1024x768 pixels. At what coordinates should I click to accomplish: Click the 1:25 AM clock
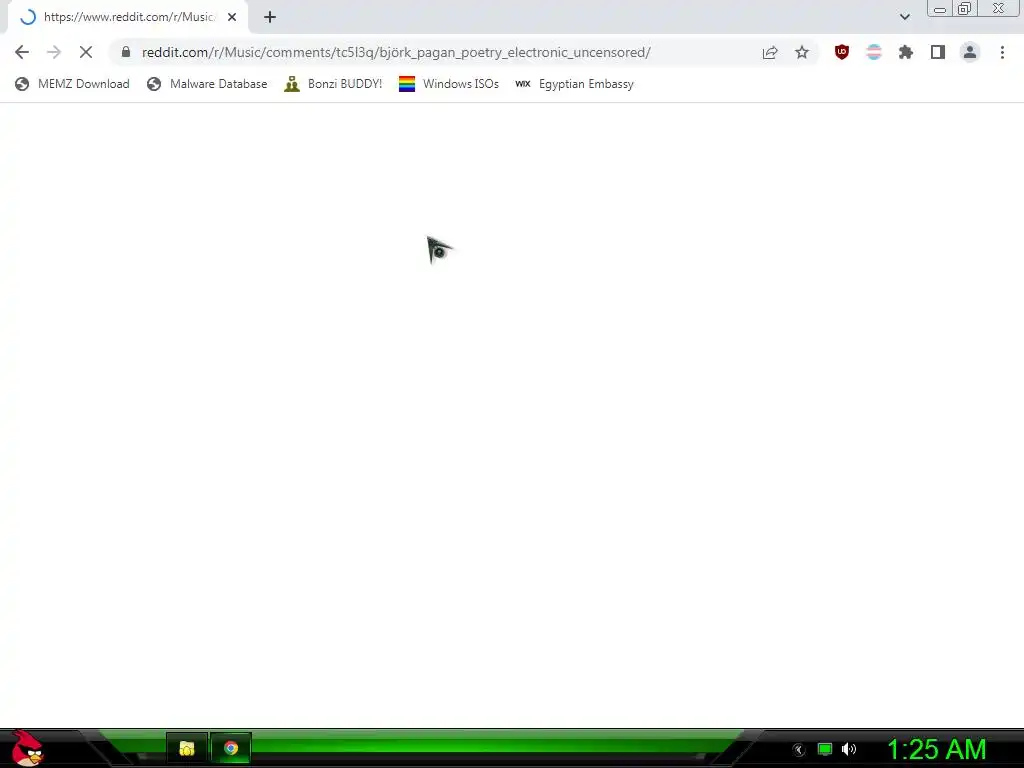coord(936,749)
